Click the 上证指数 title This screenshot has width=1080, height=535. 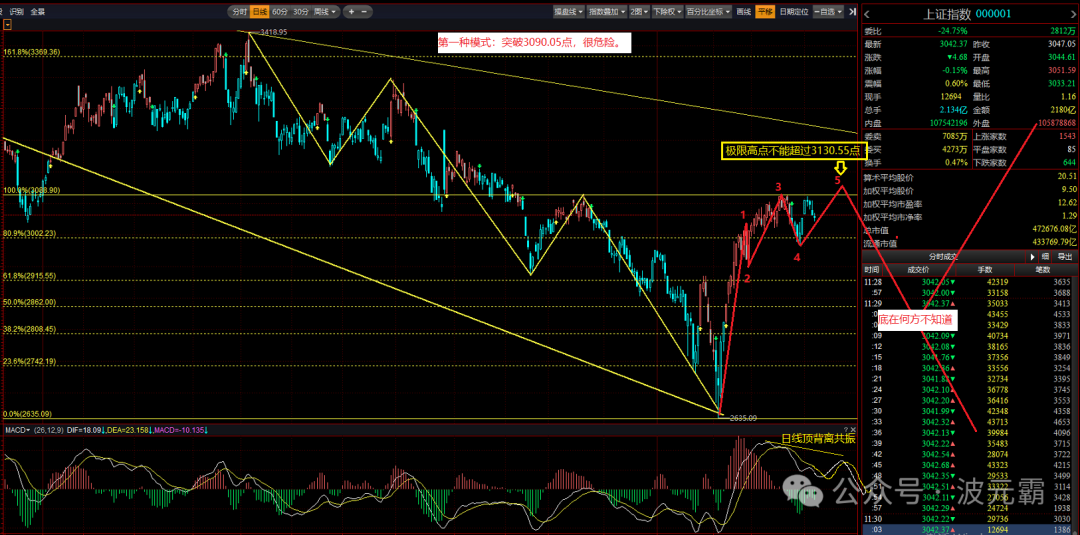click(x=947, y=14)
